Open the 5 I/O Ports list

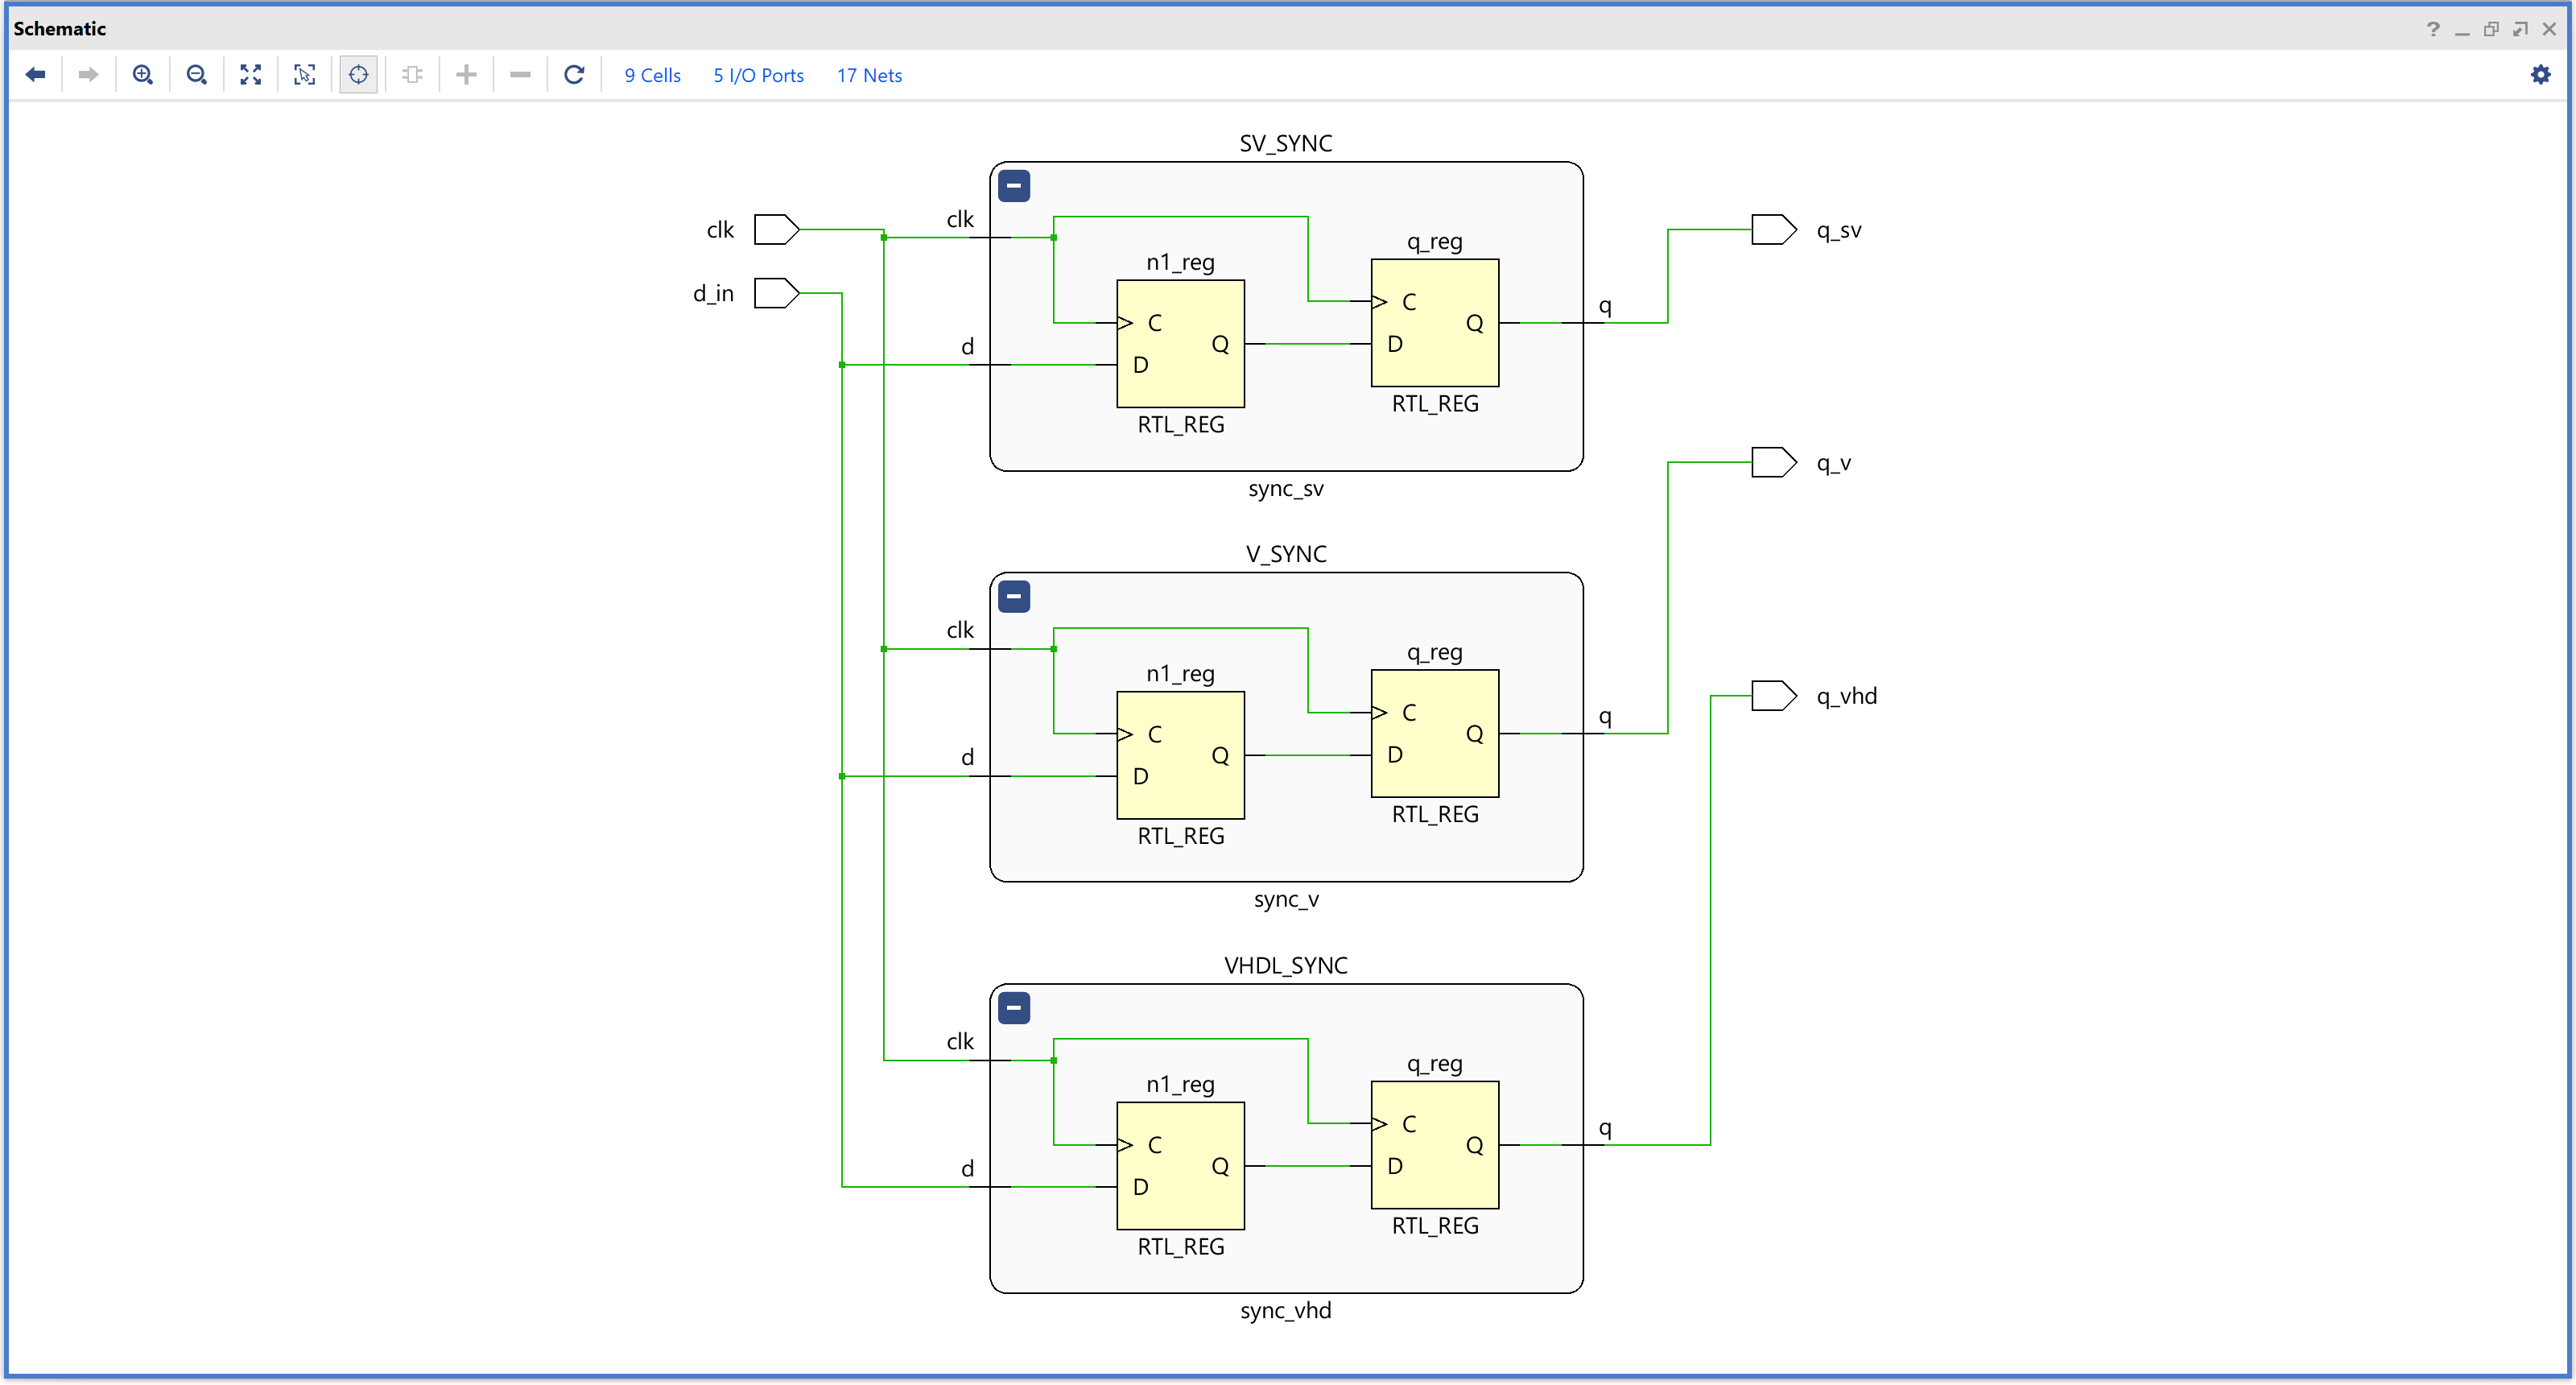click(758, 74)
